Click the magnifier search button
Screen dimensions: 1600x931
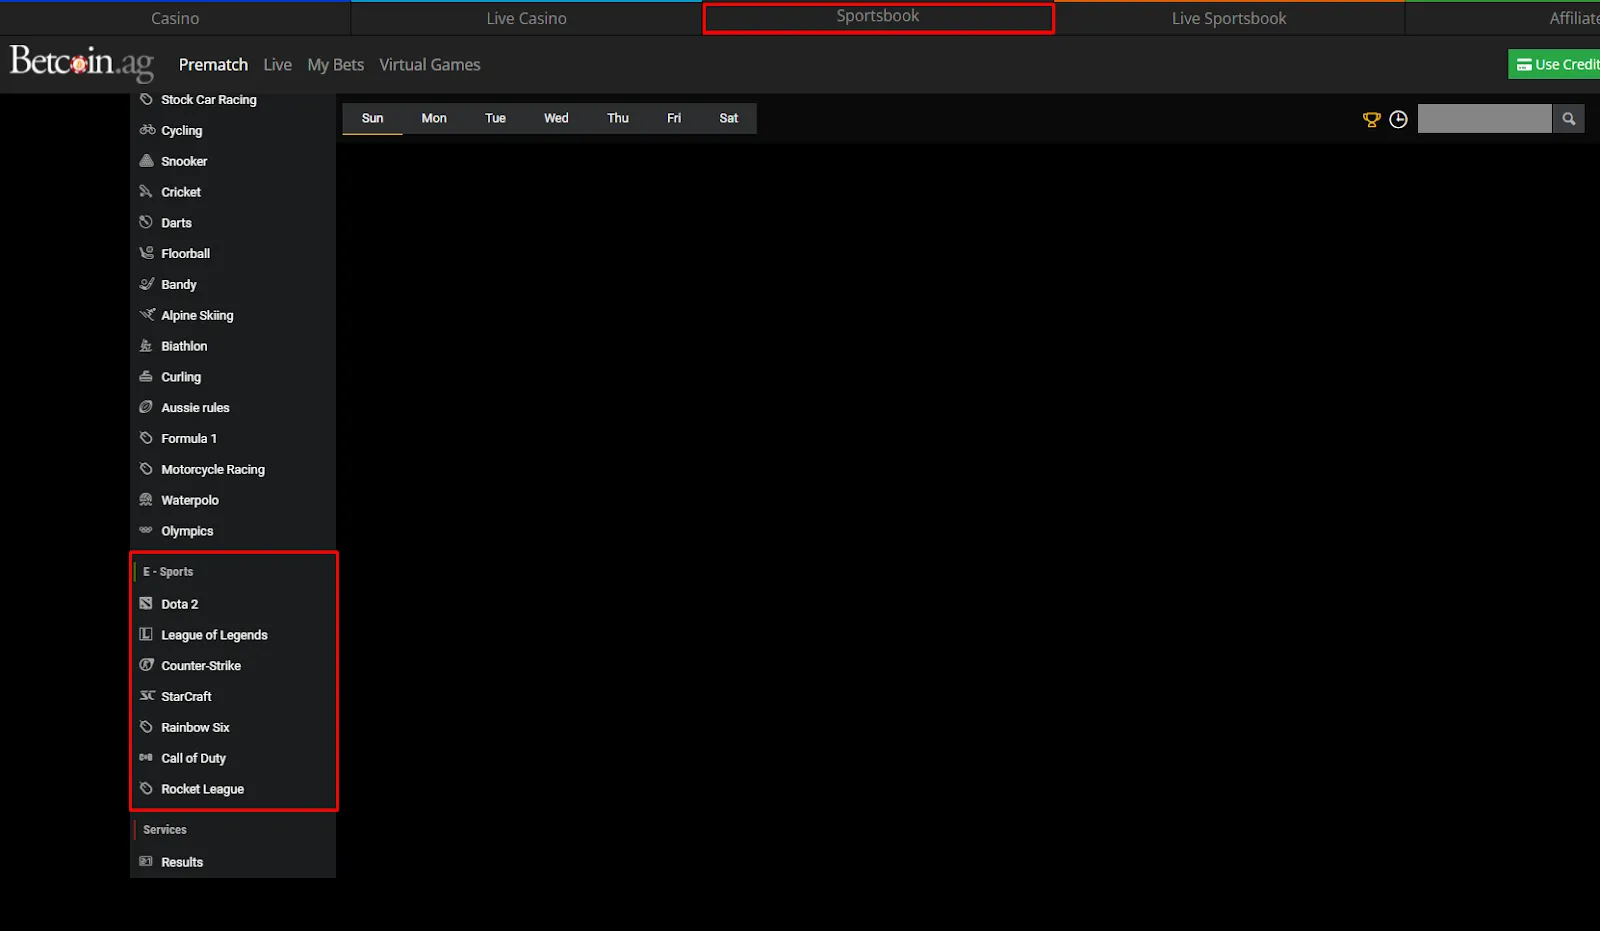coord(1568,119)
